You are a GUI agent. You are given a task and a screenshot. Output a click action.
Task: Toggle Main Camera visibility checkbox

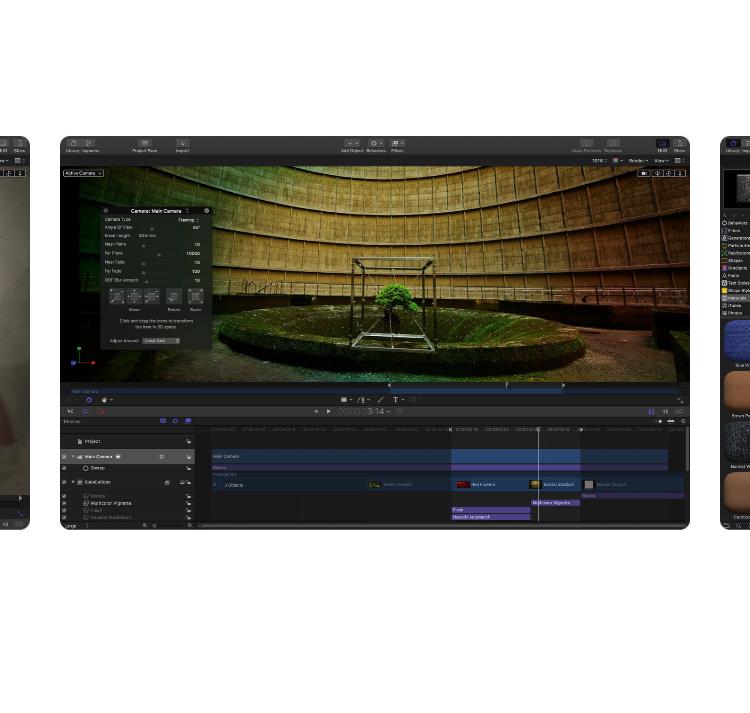click(x=64, y=457)
